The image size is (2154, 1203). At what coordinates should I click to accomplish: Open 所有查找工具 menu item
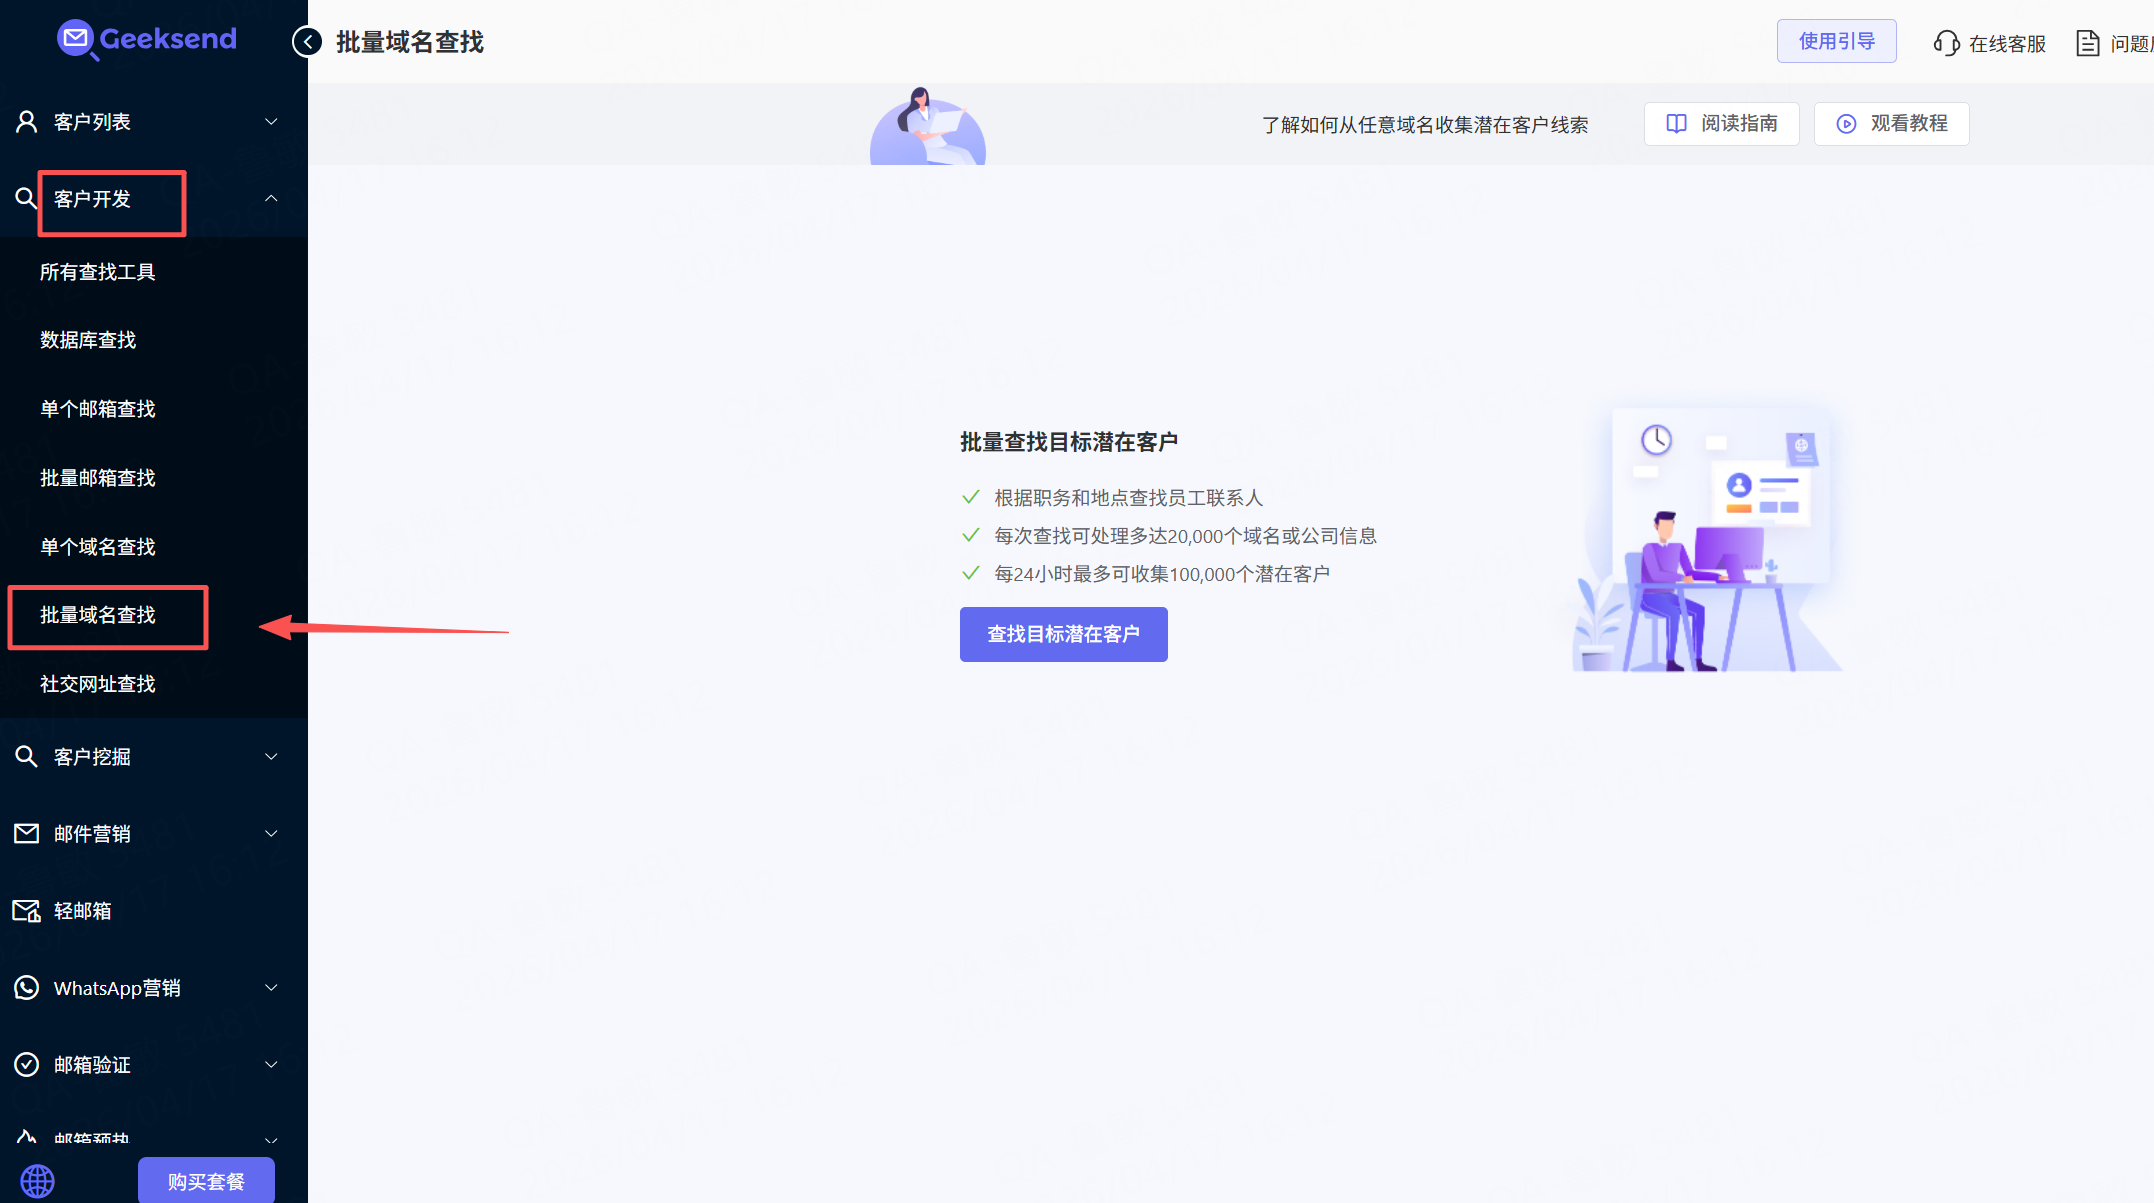98,272
